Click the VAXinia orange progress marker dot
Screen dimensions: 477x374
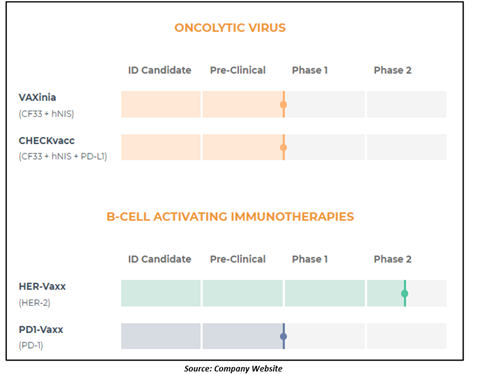(x=284, y=105)
